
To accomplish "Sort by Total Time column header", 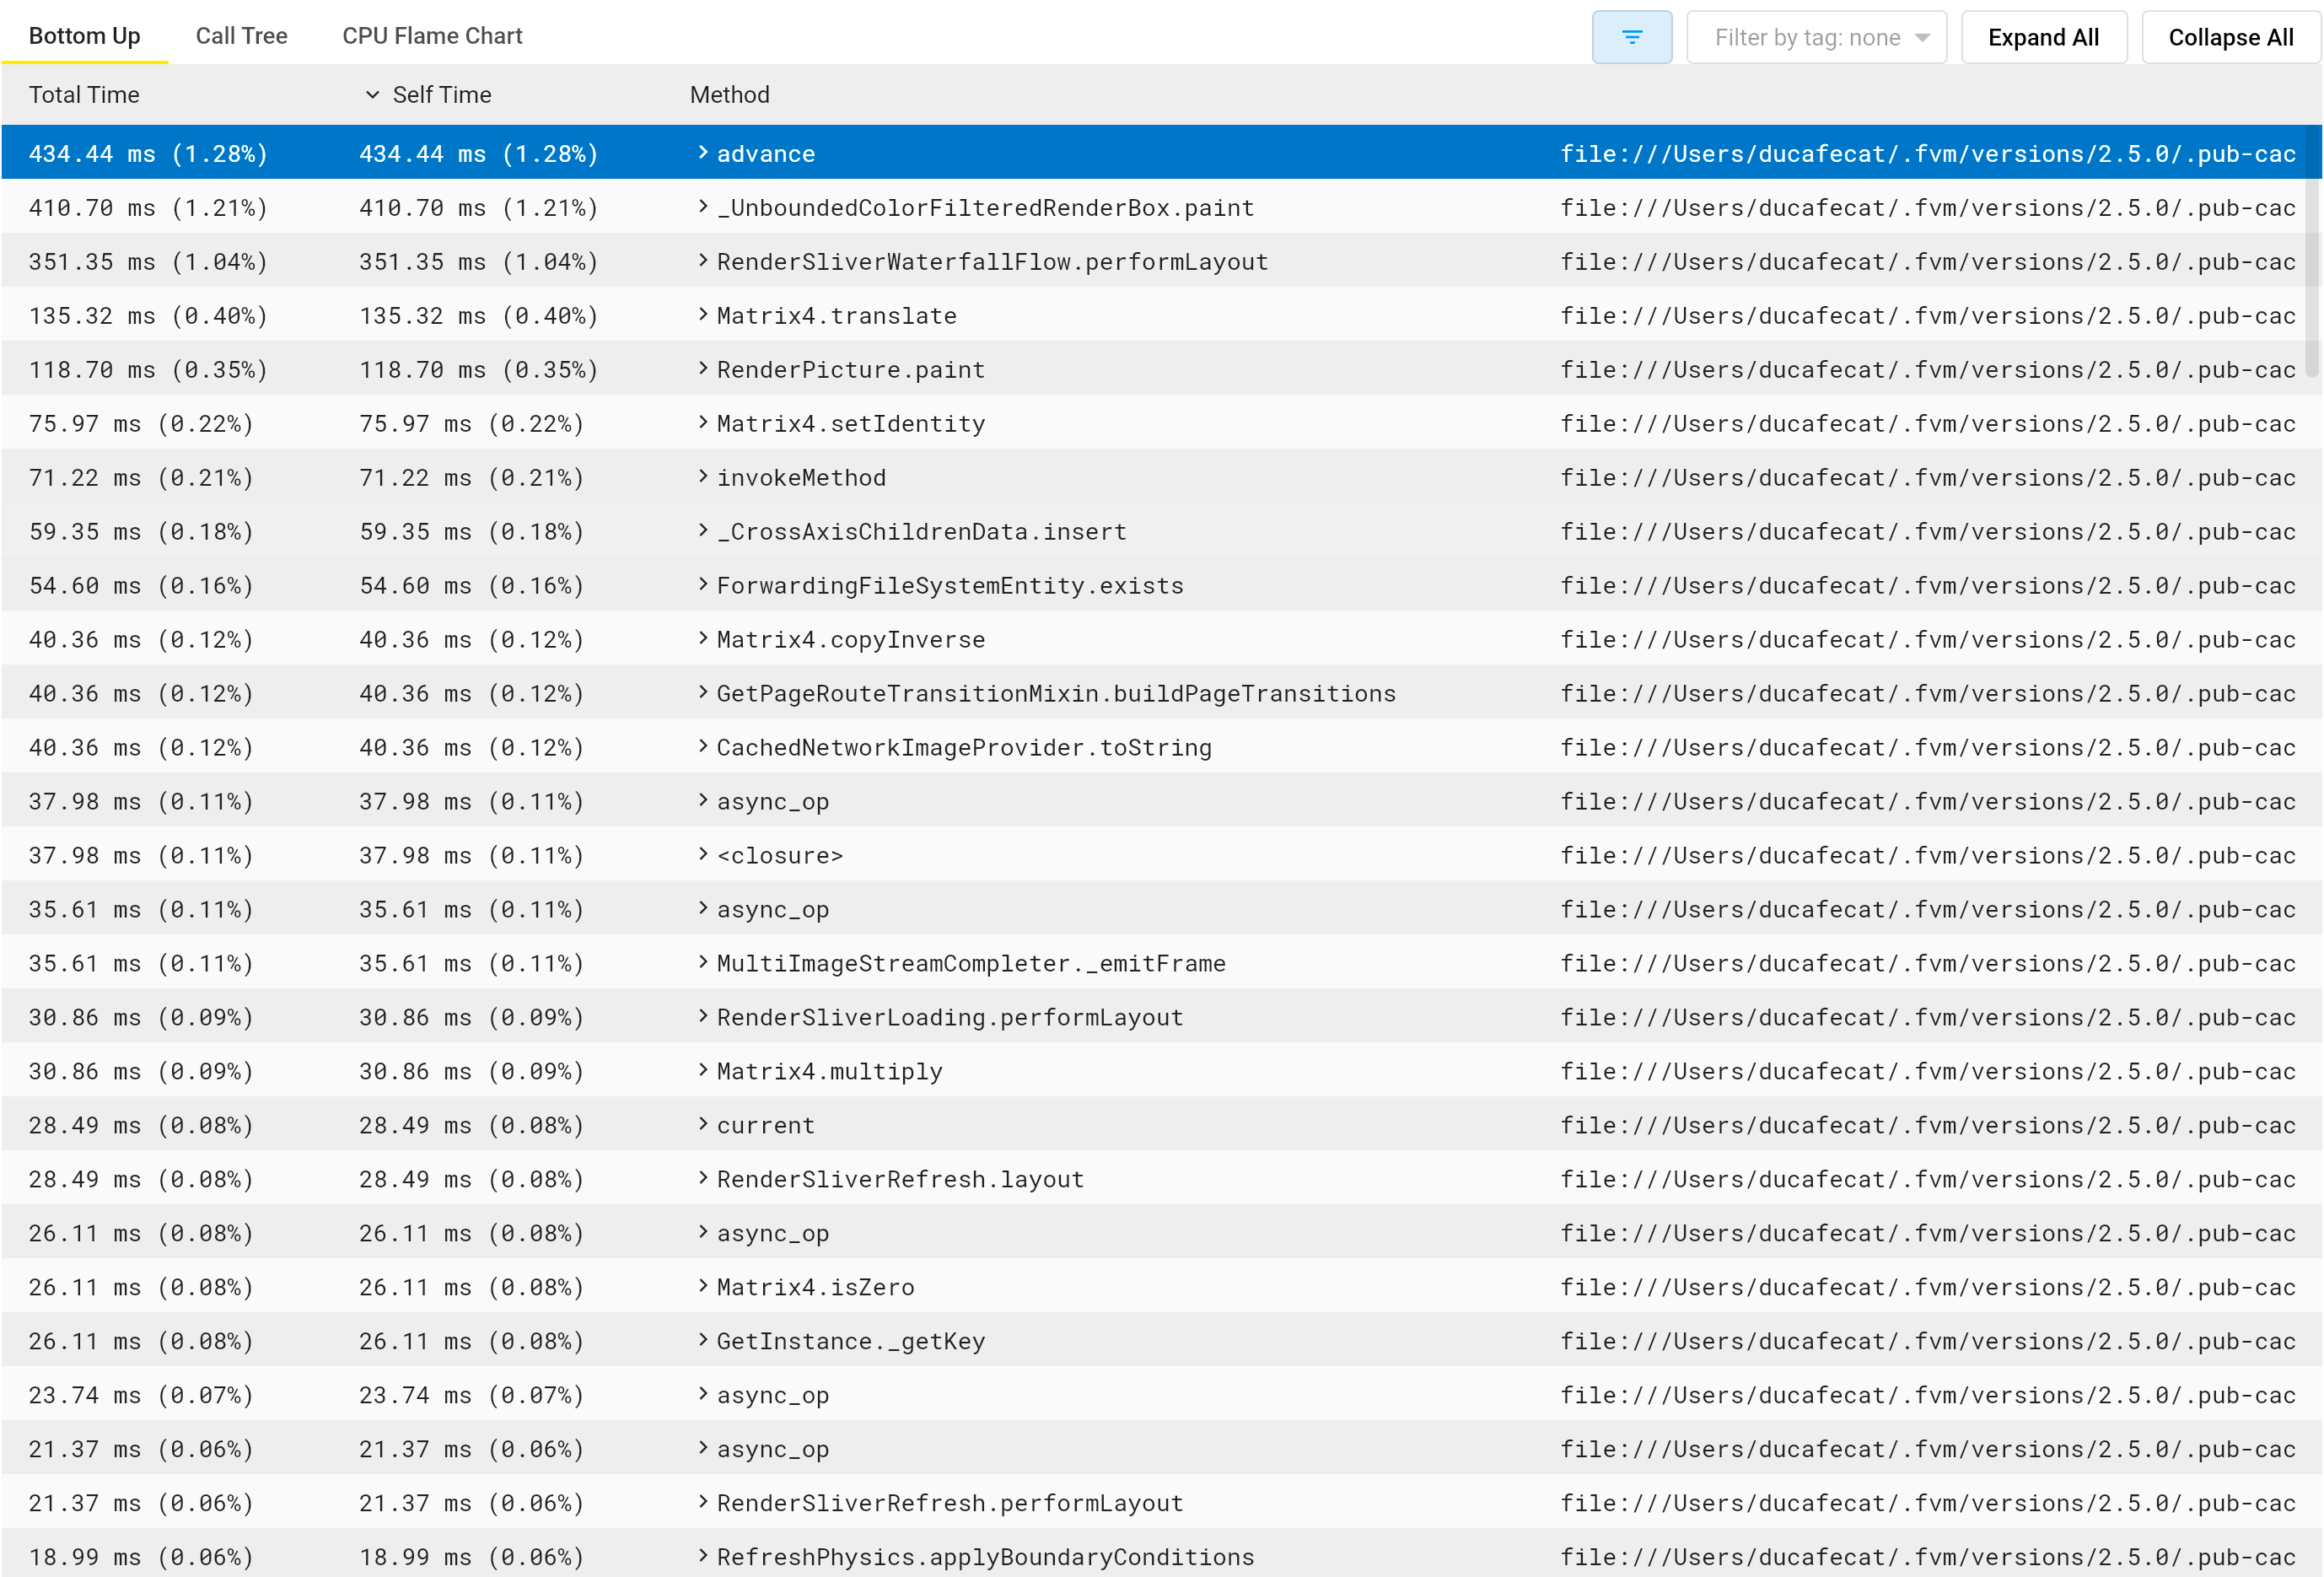I will point(84,95).
